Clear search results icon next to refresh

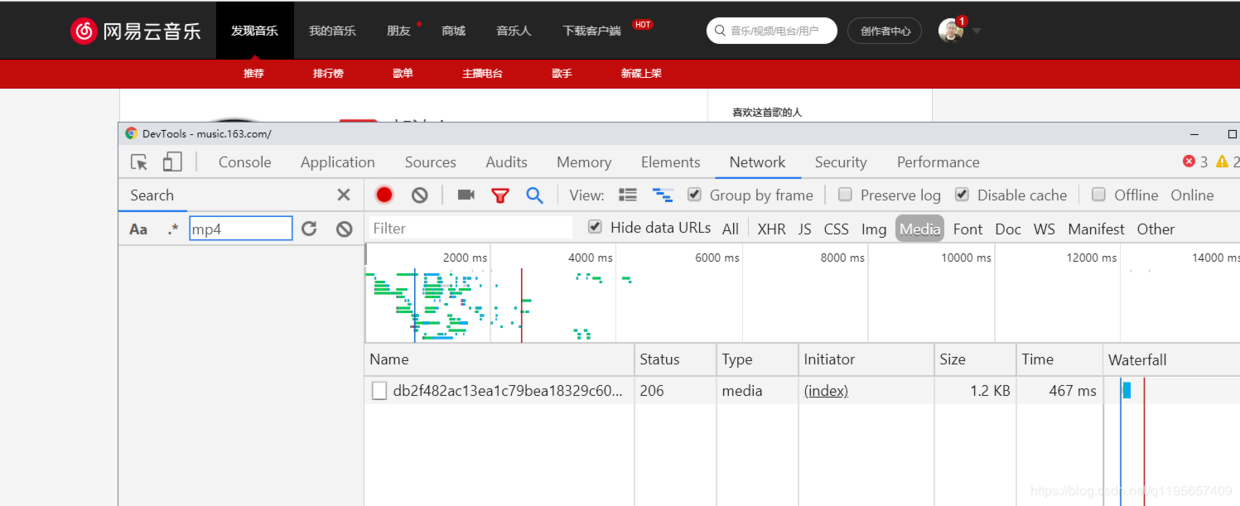point(344,229)
